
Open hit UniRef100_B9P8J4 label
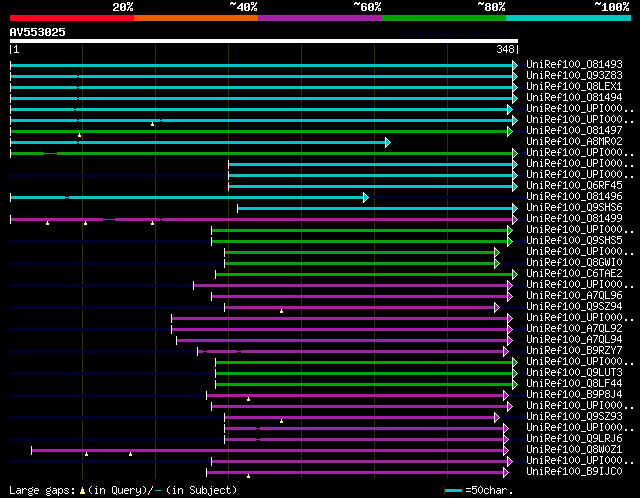pos(574,395)
